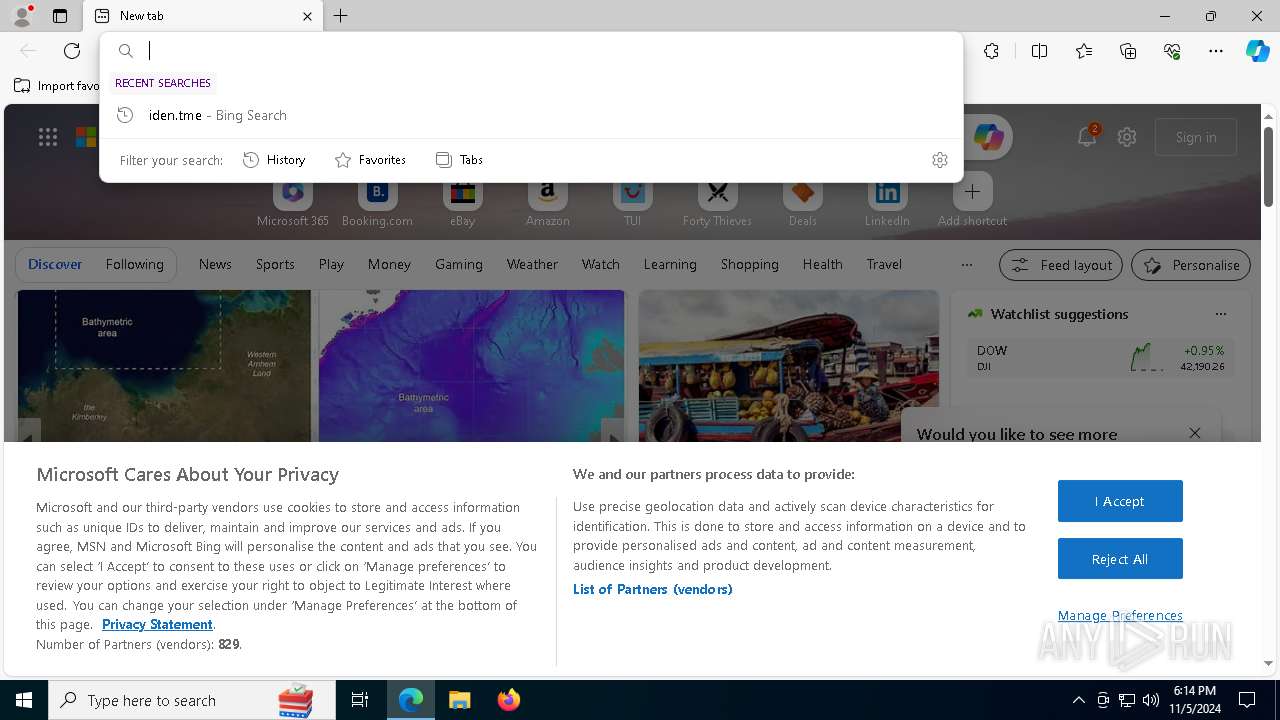The width and height of the screenshot is (1280, 720).
Task: Refresh the page
Action: point(72,51)
